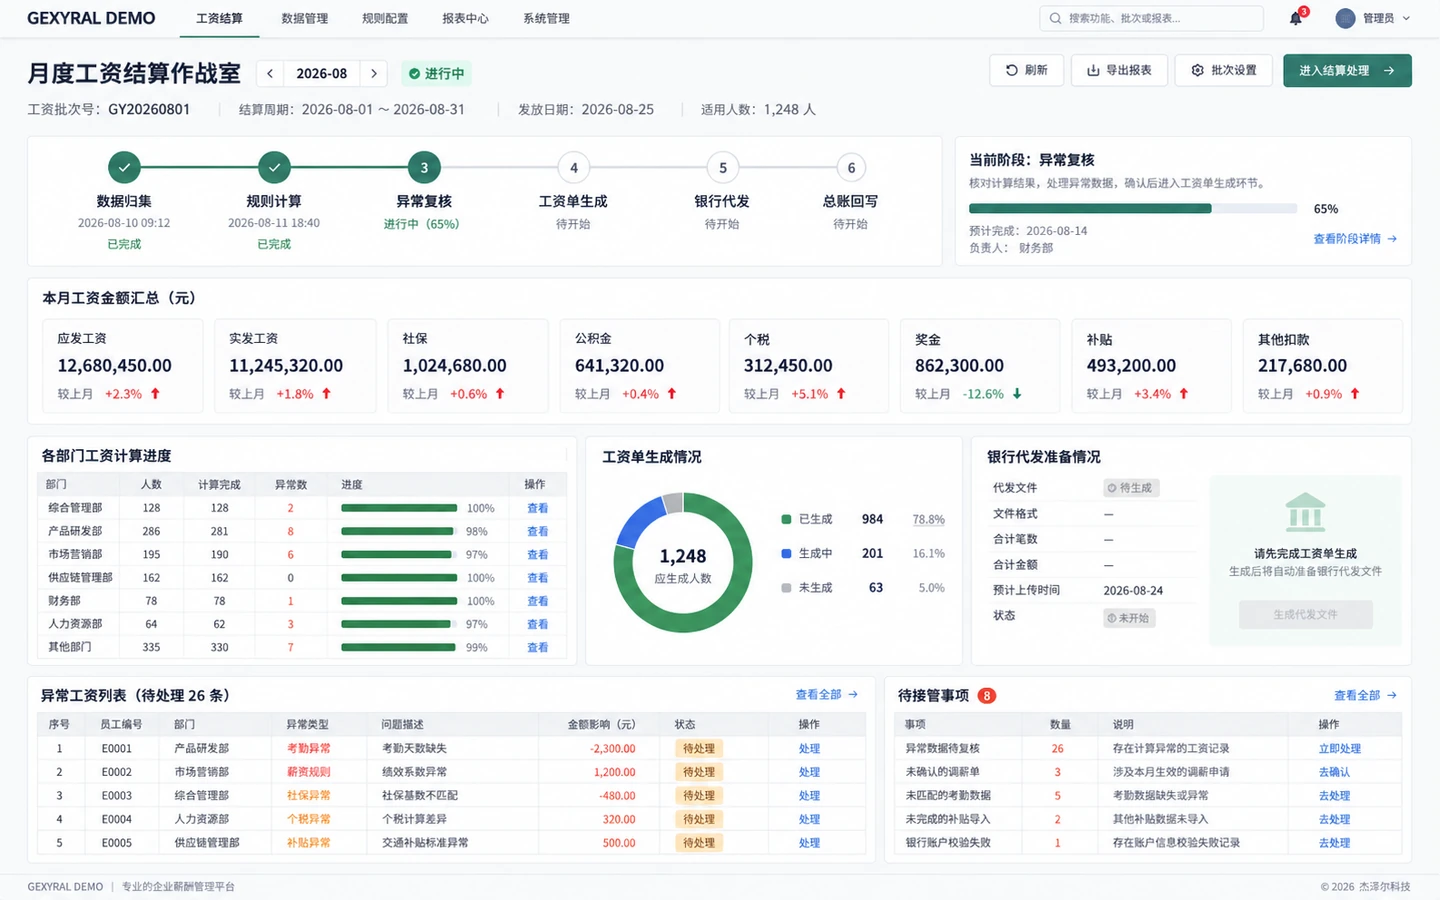The height and width of the screenshot is (900, 1440).
Task: Switch to the 数据管理 tab
Action: click(305, 18)
